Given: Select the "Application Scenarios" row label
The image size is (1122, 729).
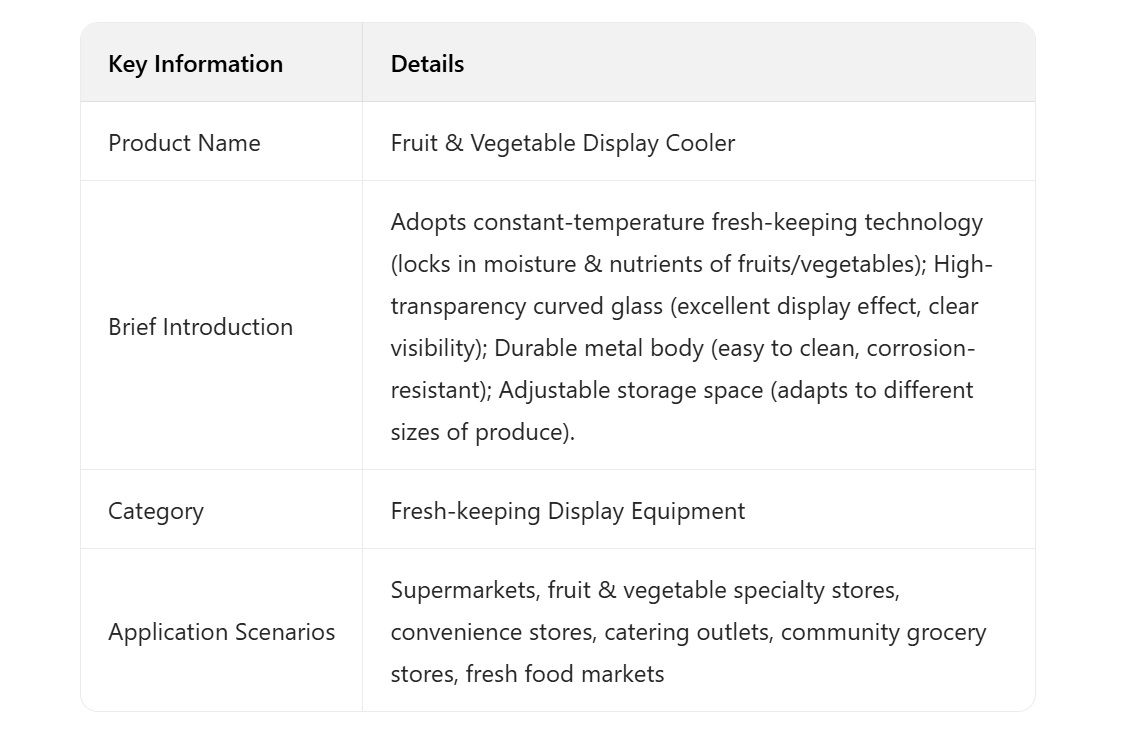Looking at the screenshot, I should (x=221, y=632).
